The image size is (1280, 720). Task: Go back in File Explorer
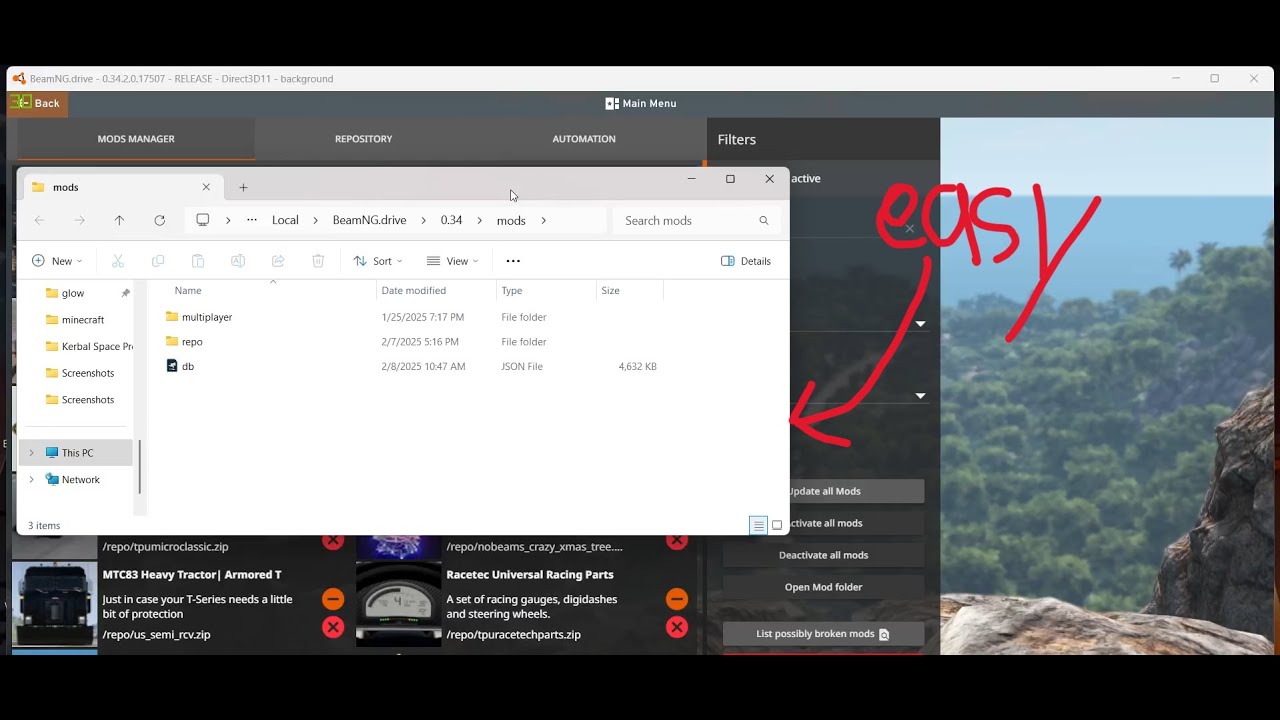coord(39,220)
